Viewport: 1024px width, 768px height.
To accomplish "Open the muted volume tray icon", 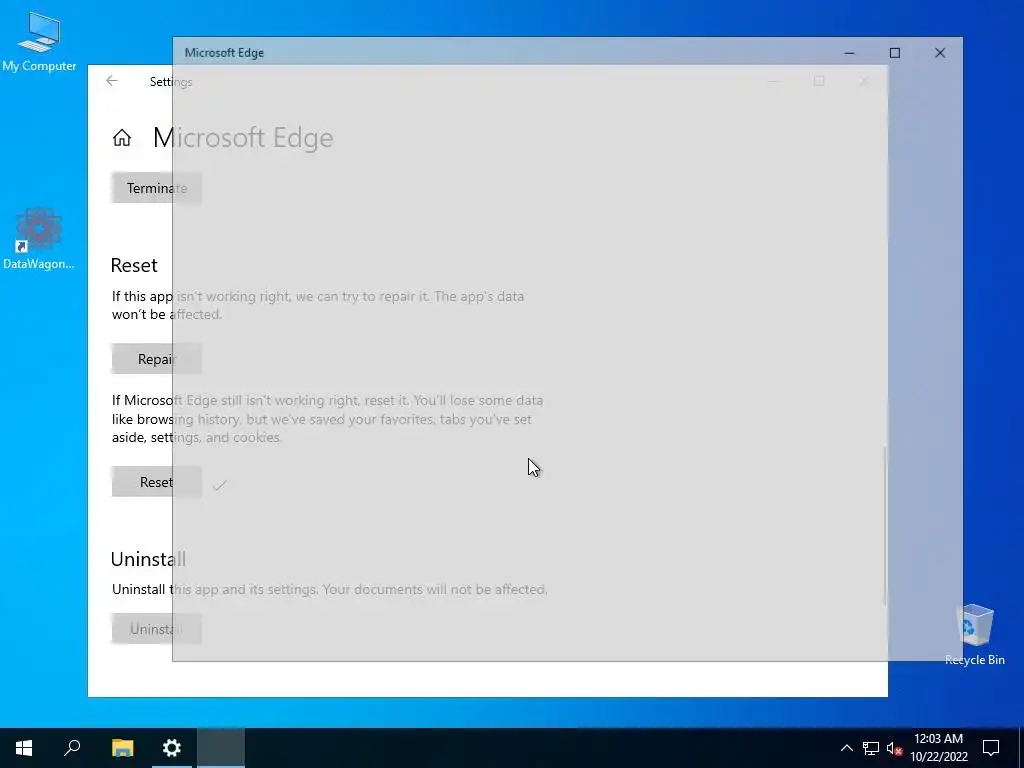I will (895, 748).
